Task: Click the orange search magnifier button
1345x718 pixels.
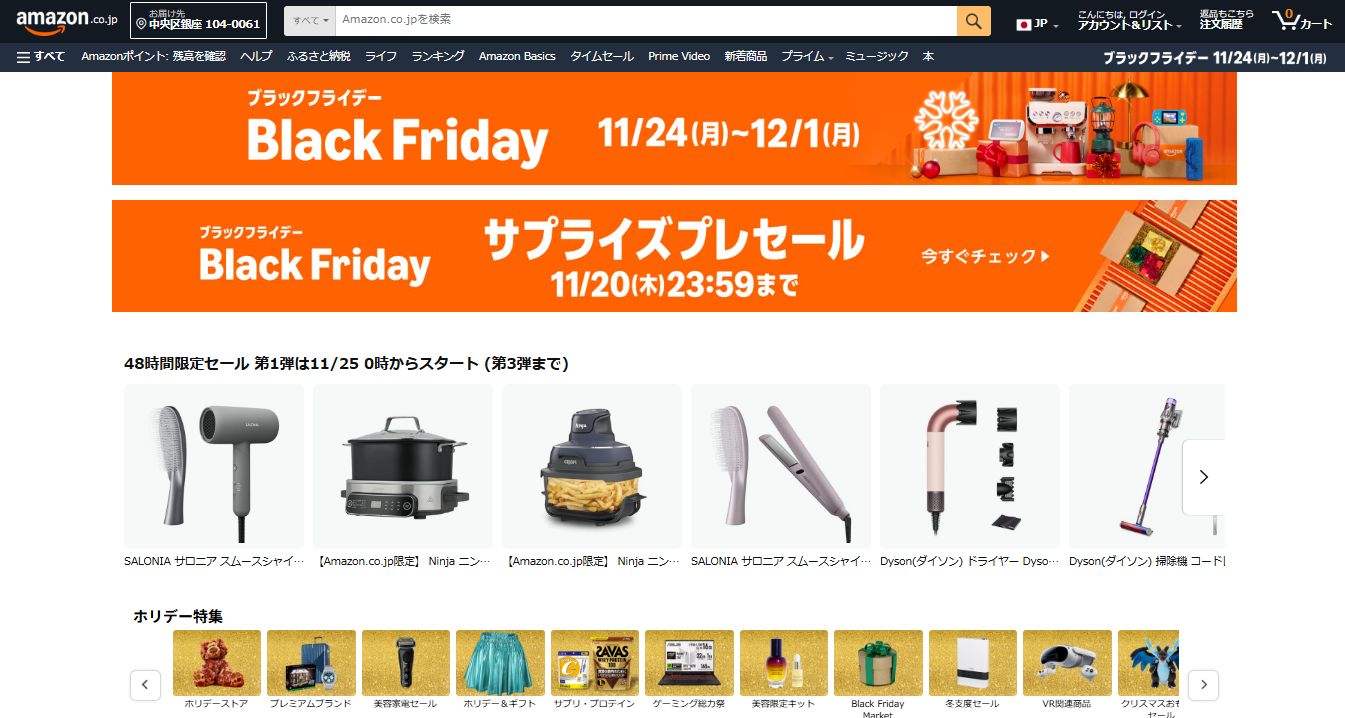Action: [x=974, y=20]
